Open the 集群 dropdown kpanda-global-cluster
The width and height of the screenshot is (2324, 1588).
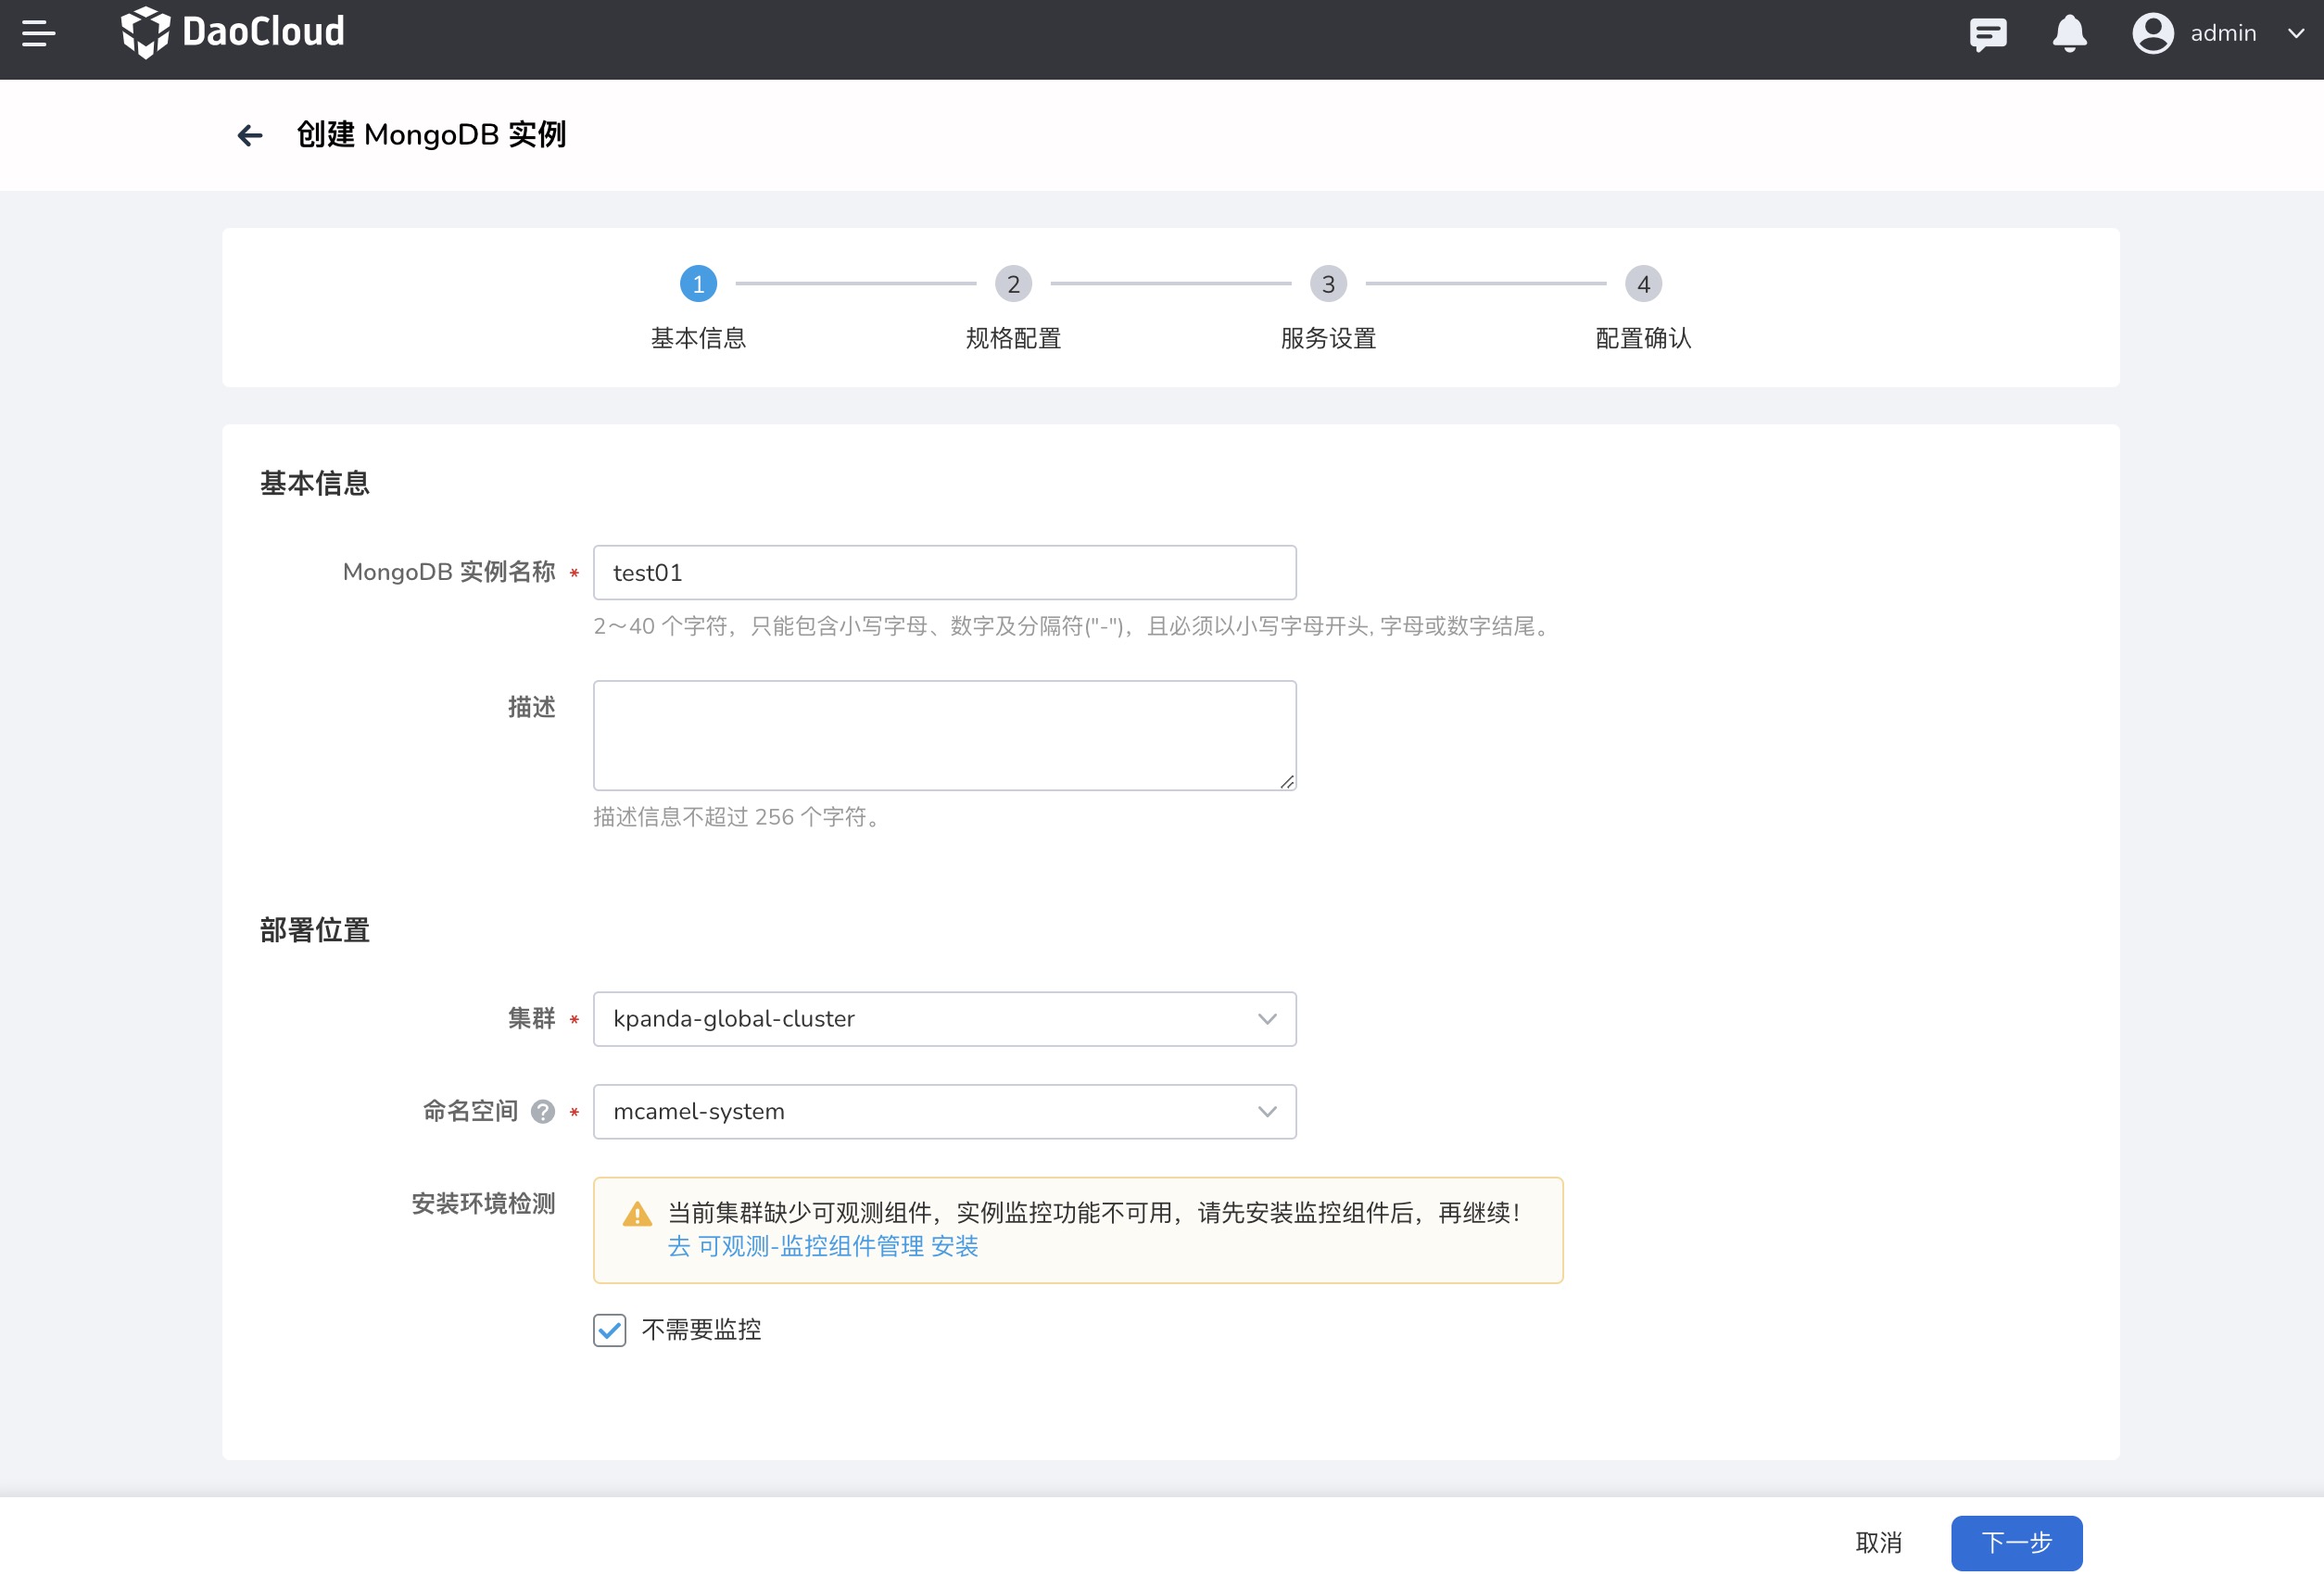(944, 1018)
